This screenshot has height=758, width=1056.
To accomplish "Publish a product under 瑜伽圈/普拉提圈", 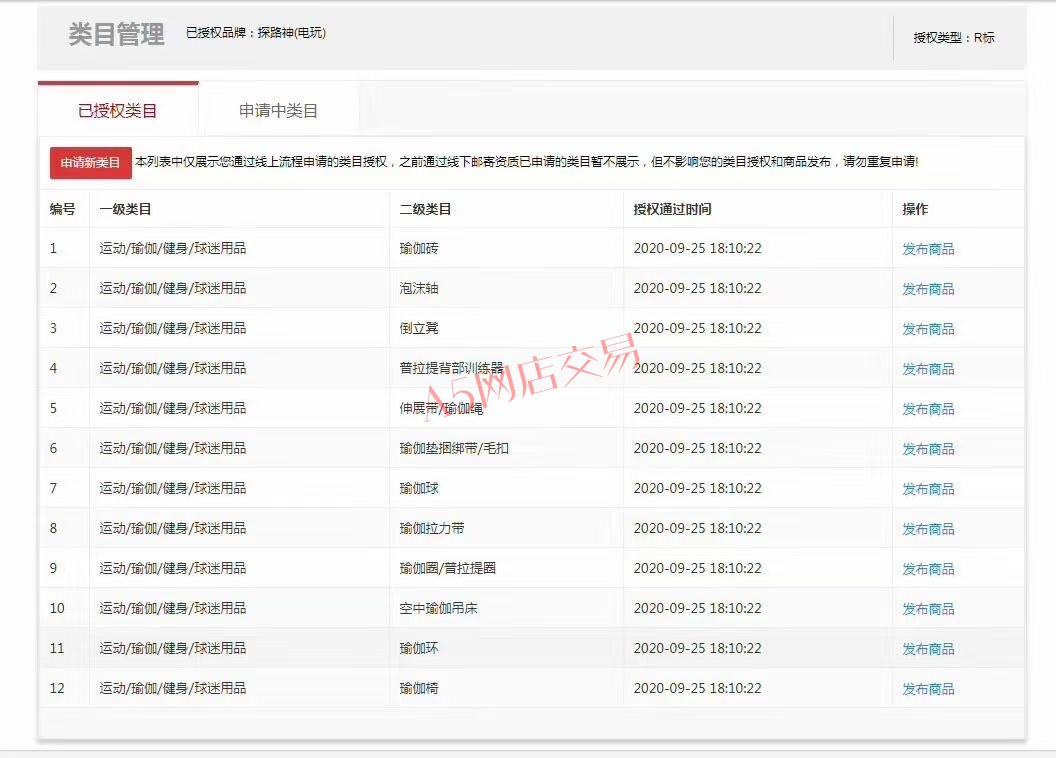I will [x=927, y=569].
